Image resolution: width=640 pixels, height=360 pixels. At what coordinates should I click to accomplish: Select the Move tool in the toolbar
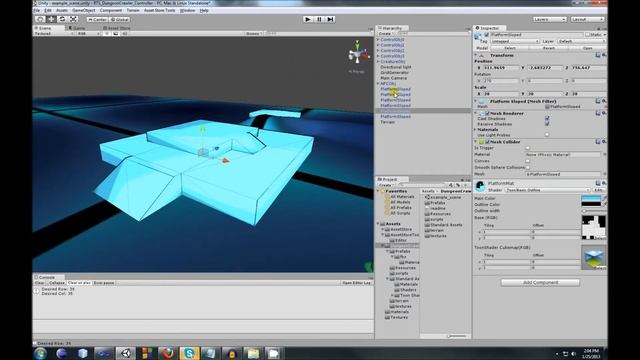click(51, 19)
